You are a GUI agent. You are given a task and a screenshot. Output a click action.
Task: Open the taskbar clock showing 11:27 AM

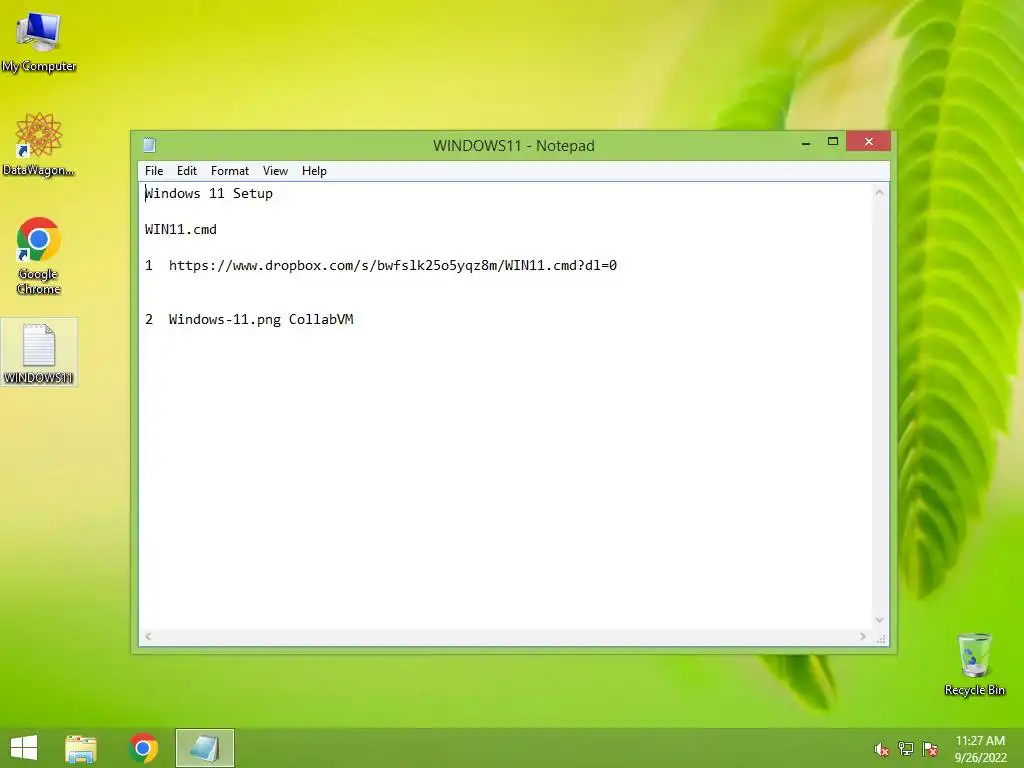coord(980,749)
